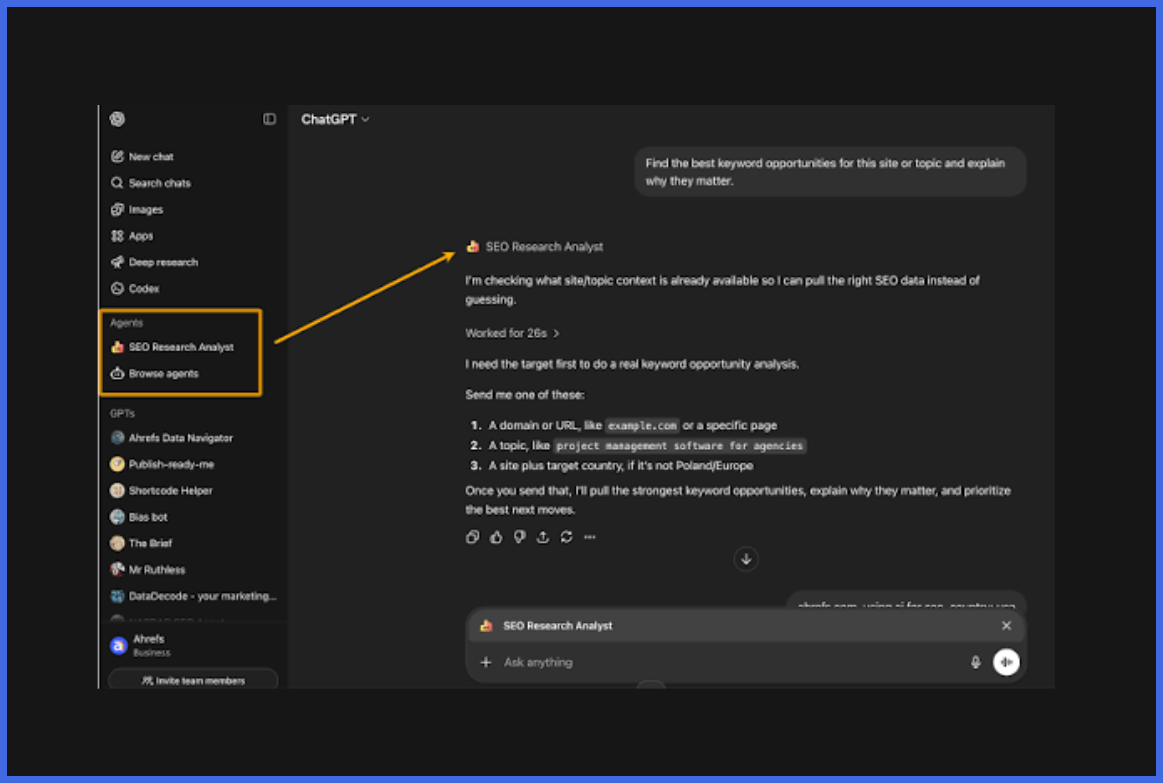Image resolution: width=1163 pixels, height=783 pixels.
Task: Click the 'project management software for agencies' snippet
Action: click(x=679, y=446)
